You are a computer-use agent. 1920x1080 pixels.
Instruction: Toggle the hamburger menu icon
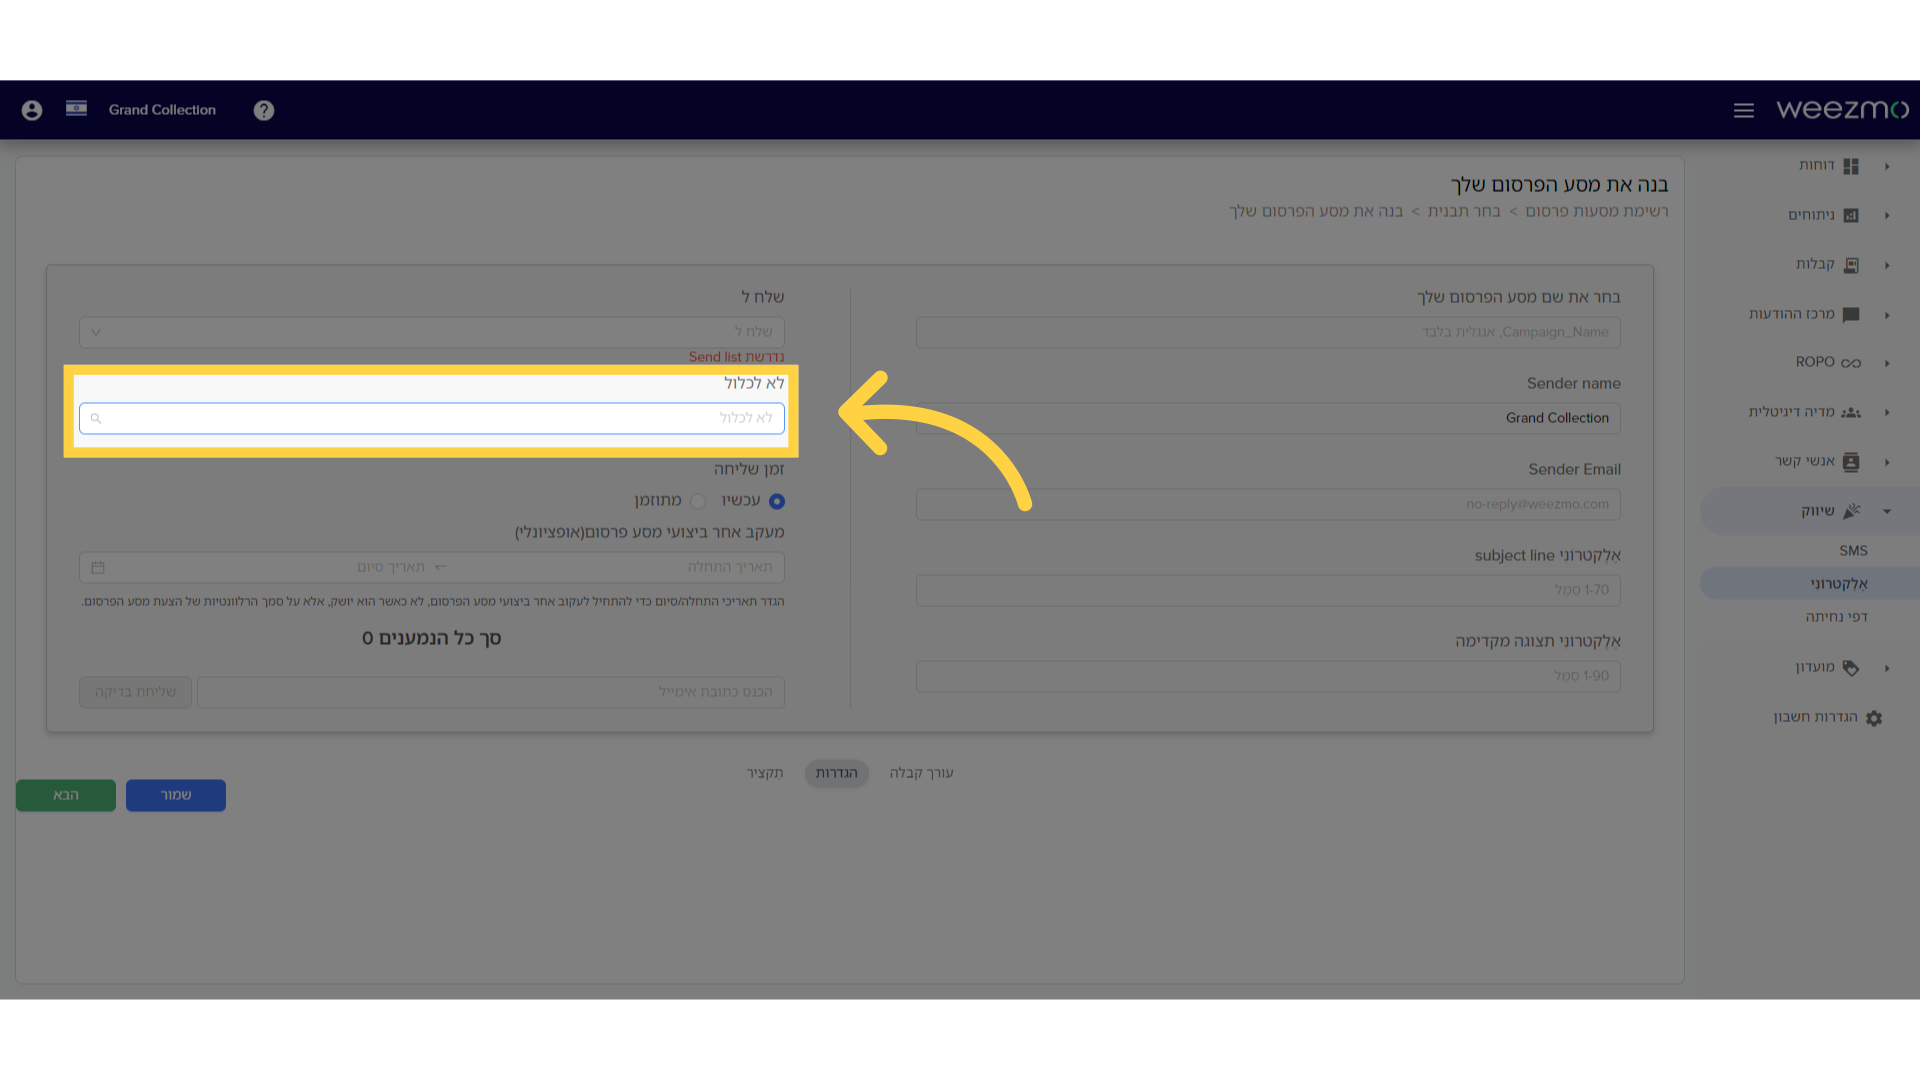[x=1744, y=110]
